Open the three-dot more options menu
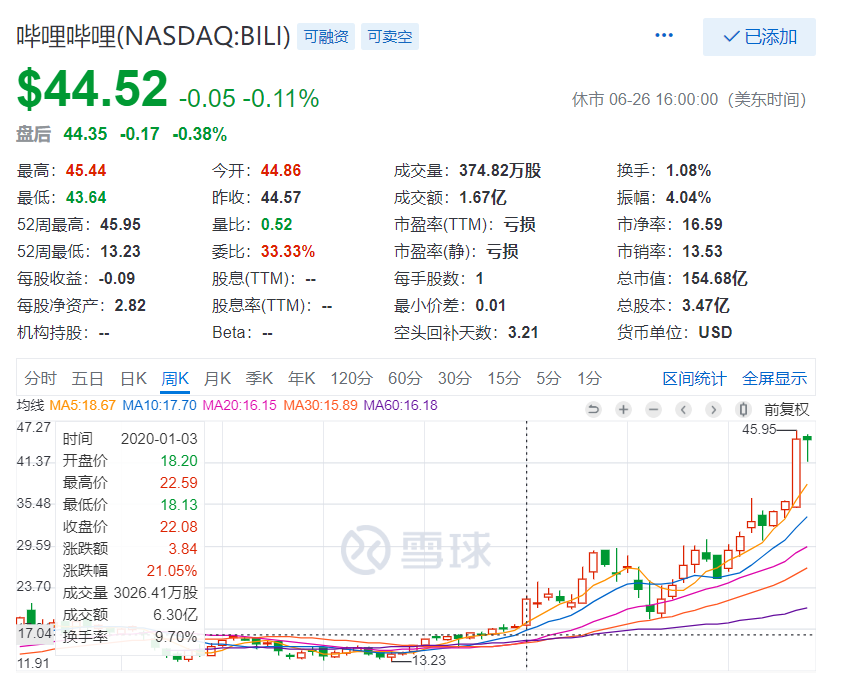 (664, 36)
